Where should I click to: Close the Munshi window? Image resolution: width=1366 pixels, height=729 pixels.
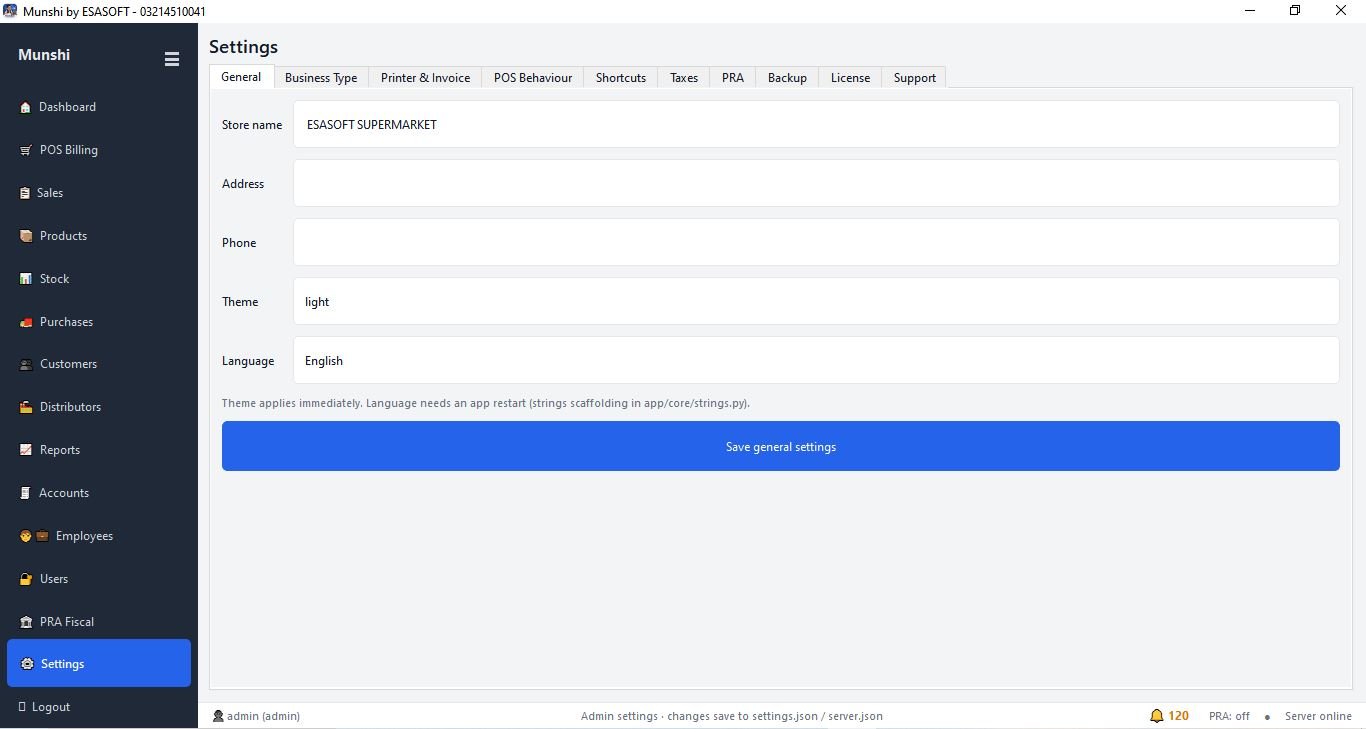[x=1341, y=11]
